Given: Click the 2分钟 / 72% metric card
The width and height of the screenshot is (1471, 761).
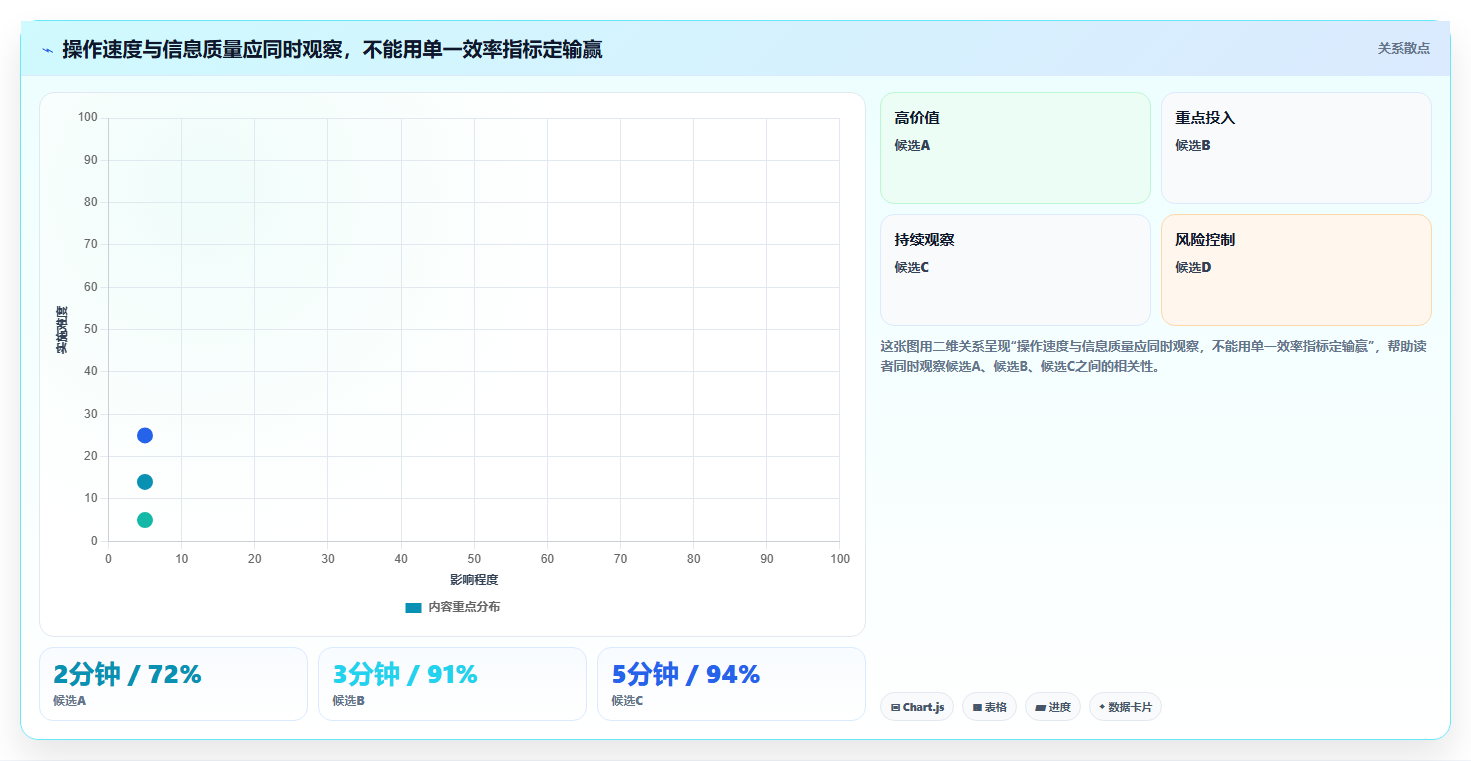Looking at the screenshot, I should pyautogui.click(x=173, y=684).
